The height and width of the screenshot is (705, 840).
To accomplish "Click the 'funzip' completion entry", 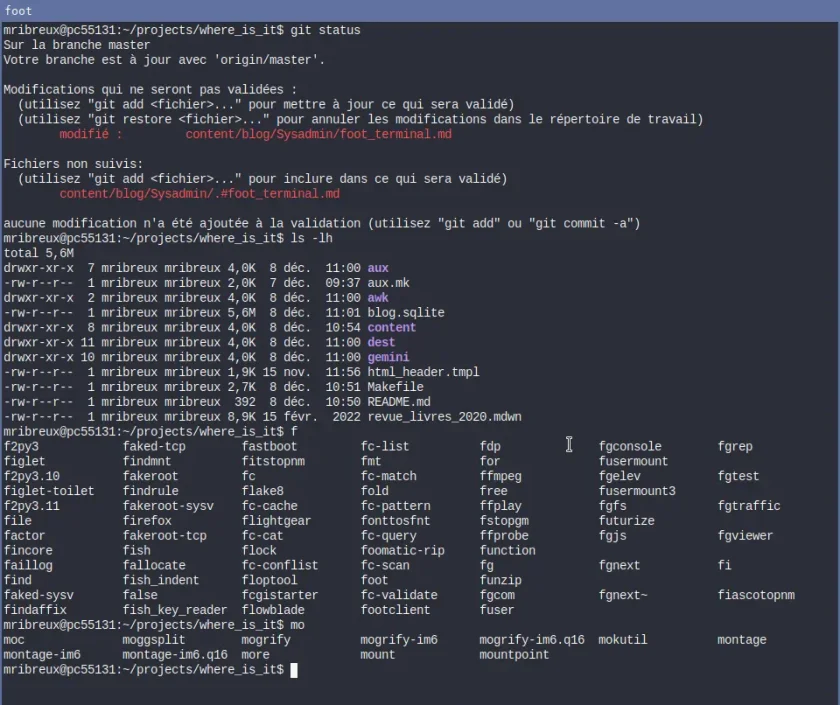I will (500, 580).
